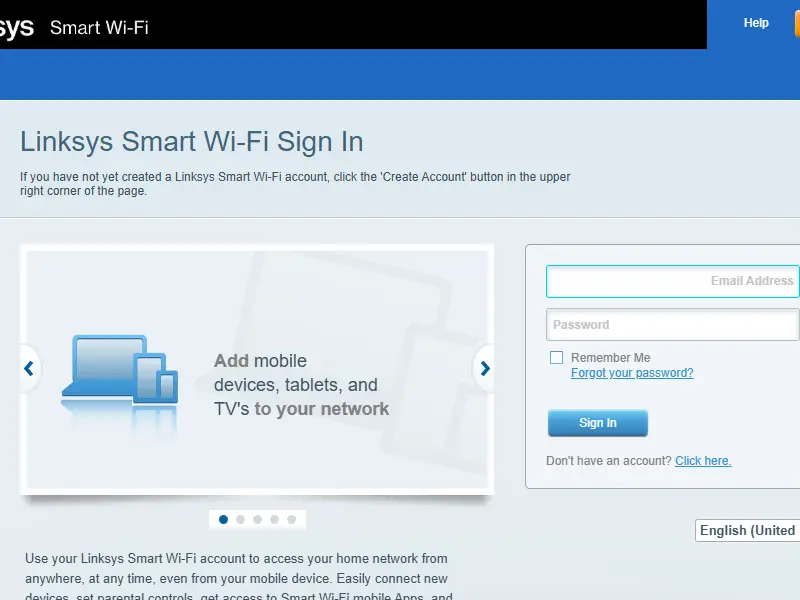Click the 'Add mobile devices, tablets' slide text
800x600 pixels.
(301, 385)
